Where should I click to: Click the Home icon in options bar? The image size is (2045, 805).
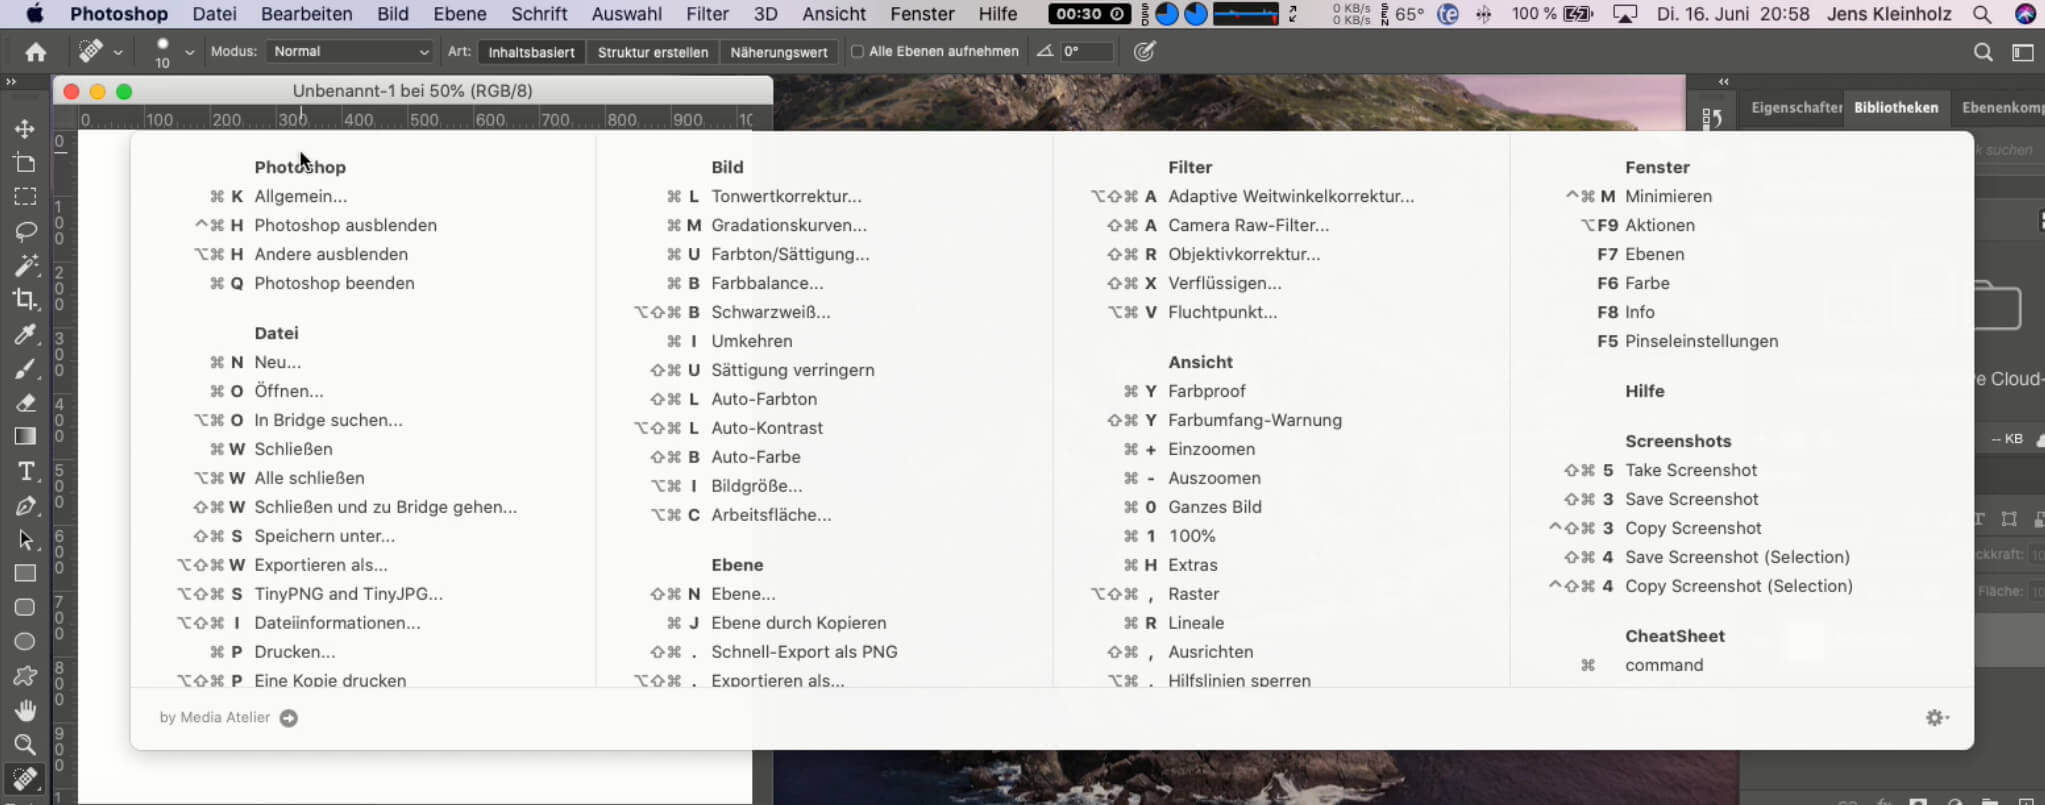(36, 52)
